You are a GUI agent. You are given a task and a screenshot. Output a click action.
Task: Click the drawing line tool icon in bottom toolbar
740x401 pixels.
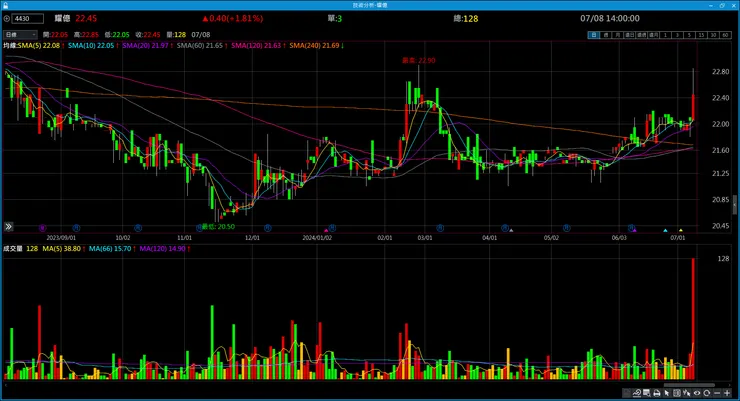[637, 393]
